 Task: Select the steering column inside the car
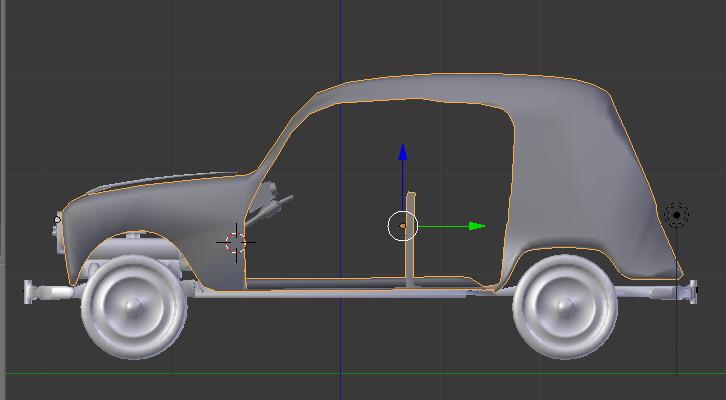(270, 208)
